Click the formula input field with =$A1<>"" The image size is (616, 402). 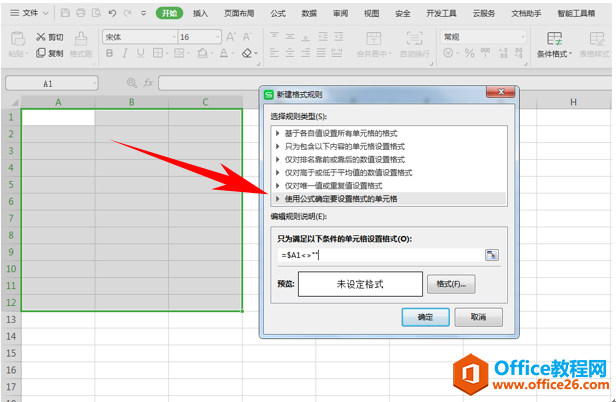pyautogui.click(x=380, y=256)
